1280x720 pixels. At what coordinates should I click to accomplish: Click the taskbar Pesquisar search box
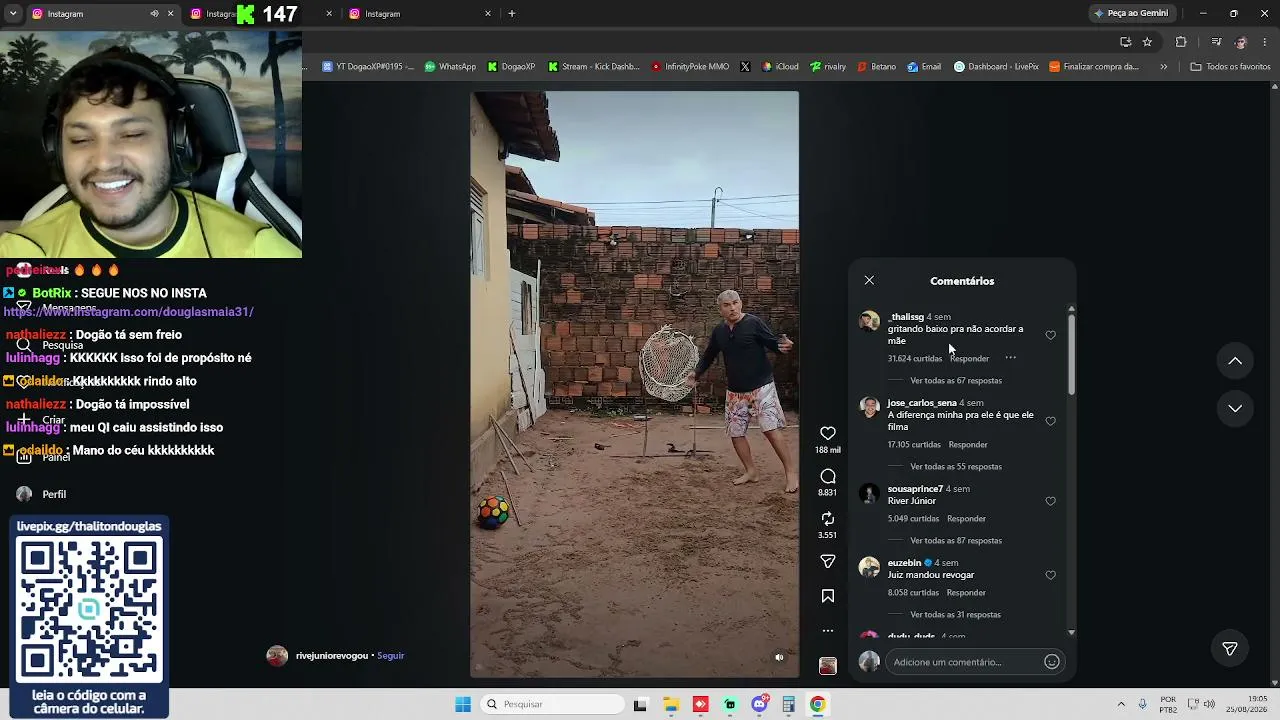tap(552, 704)
